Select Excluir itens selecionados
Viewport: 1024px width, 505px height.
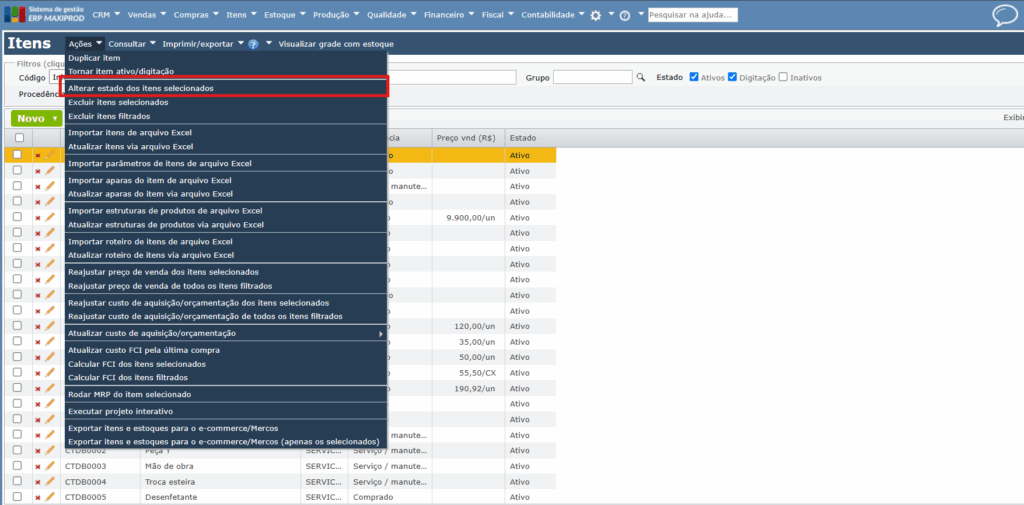(226, 103)
